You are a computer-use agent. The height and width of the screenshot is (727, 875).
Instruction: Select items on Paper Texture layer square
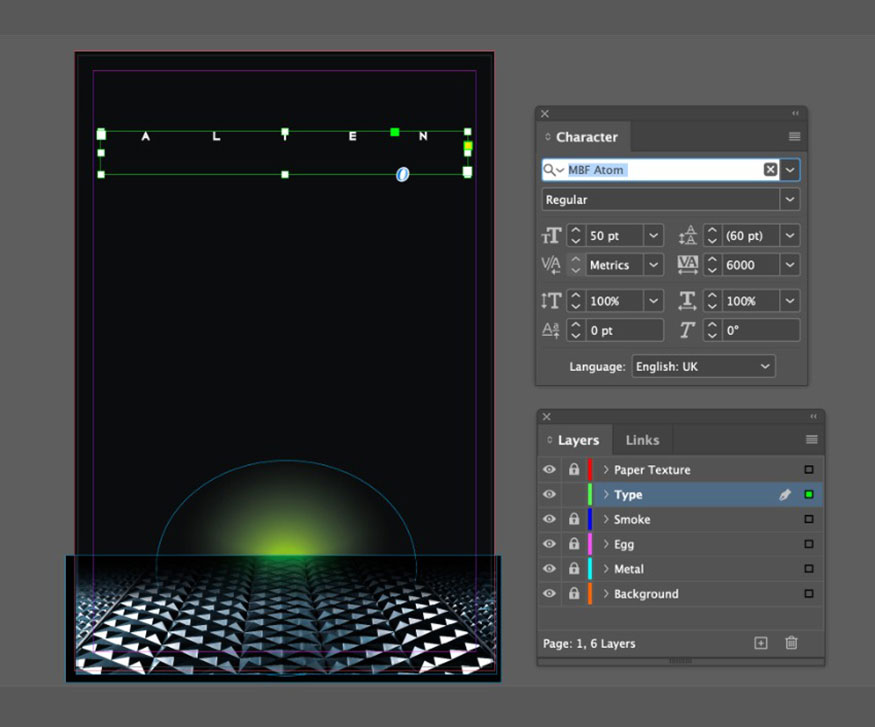tap(809, 470)
